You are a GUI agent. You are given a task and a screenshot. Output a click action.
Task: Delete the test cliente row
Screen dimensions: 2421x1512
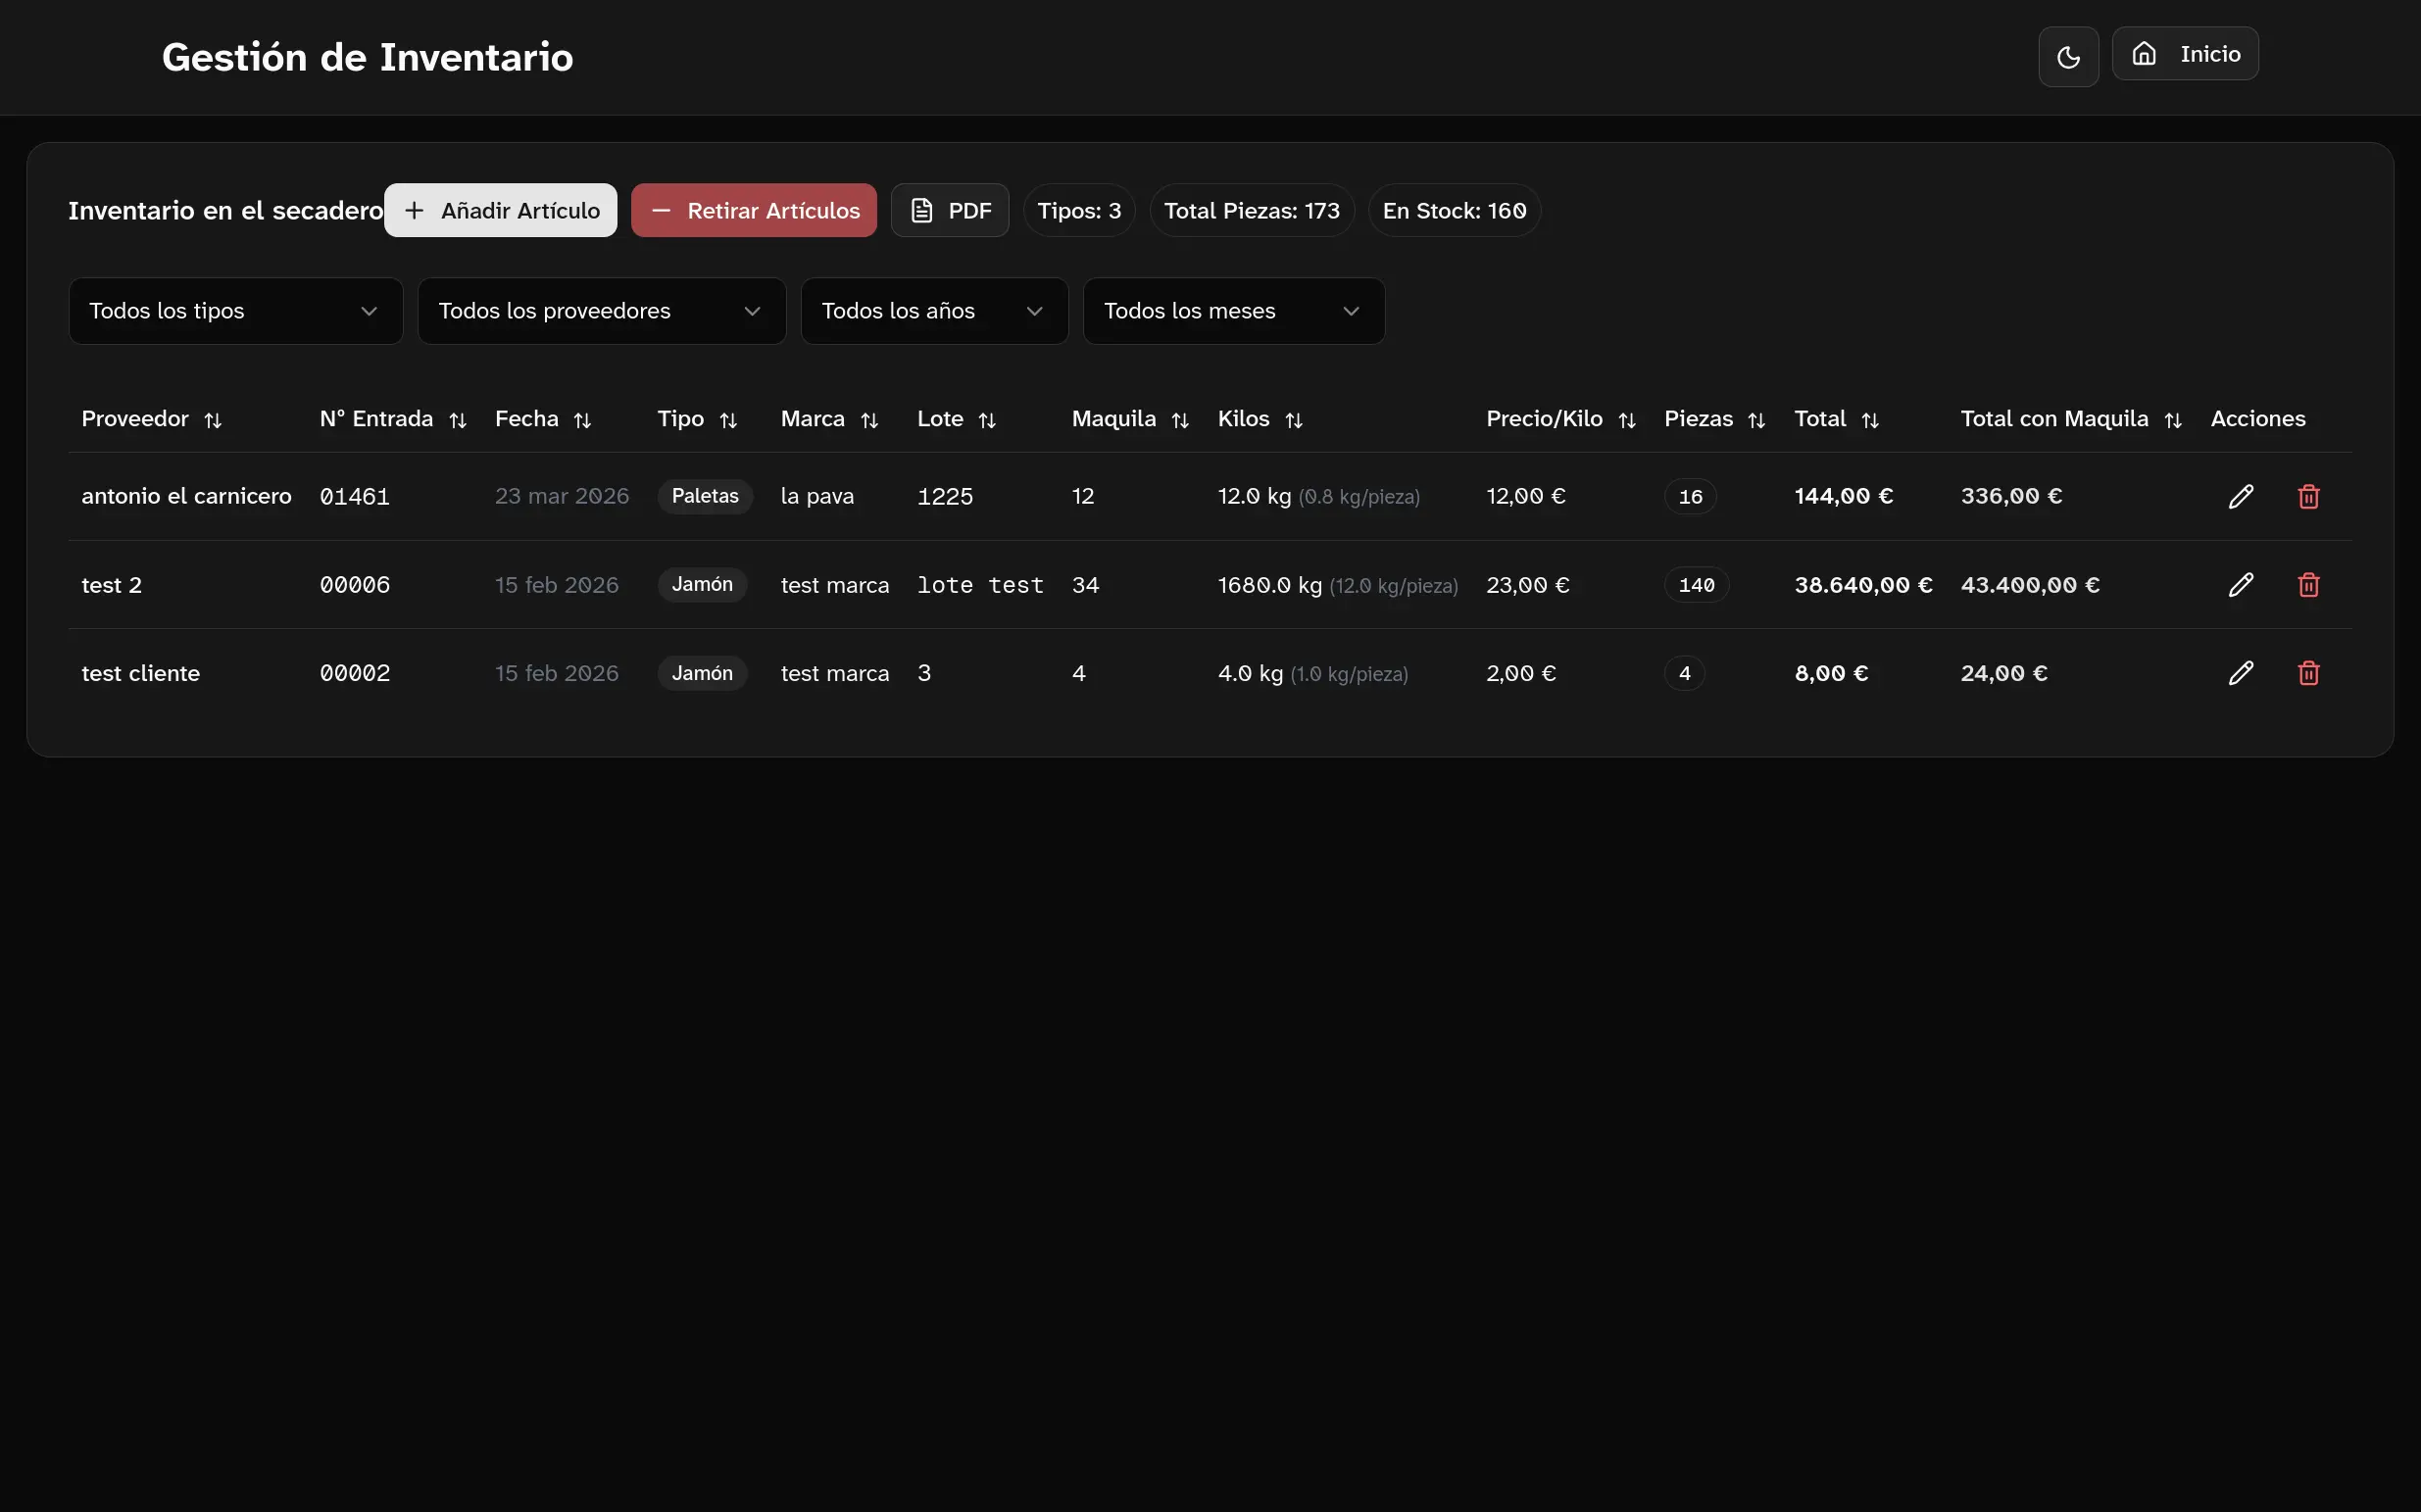click(2308, 673)
